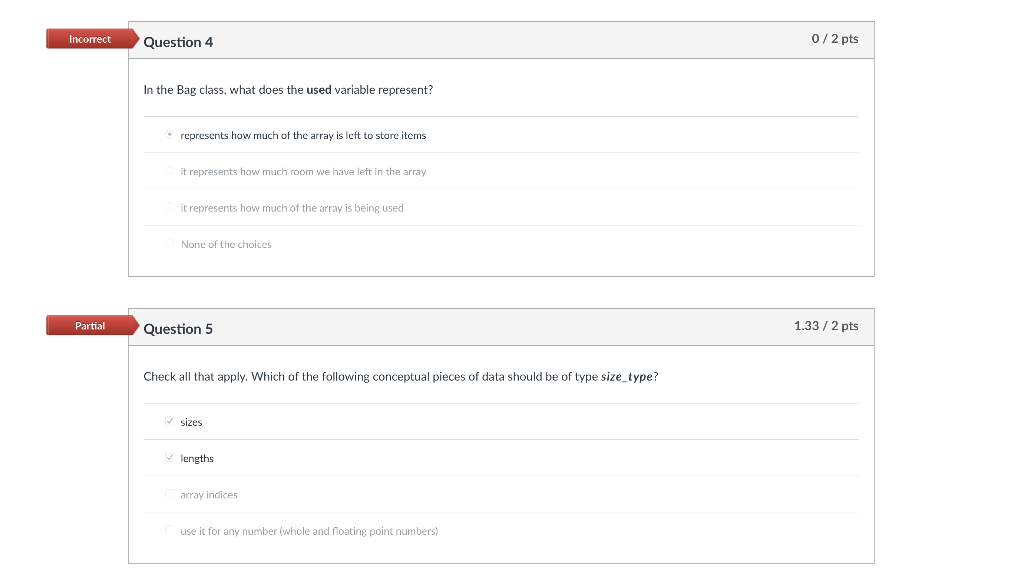Image resolution: width=1024 pixels, height=584 pixels.
Task: Check the 'sizes' checkbox in Question 5
Action: point(170,421)
